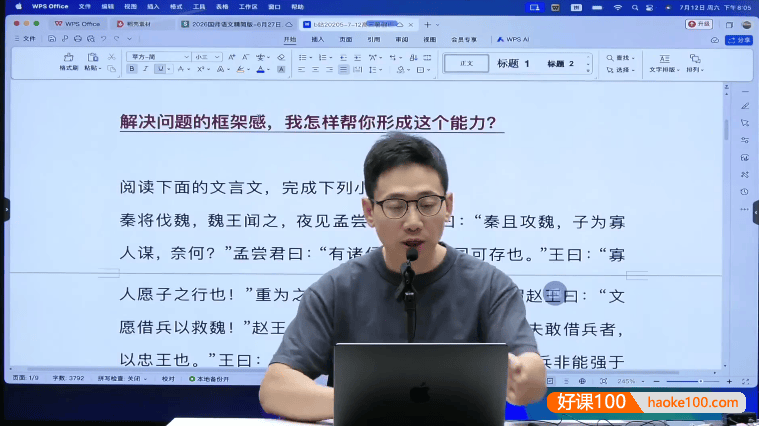Adjust the zoom slider in status bar
The image size is (759, 426).
(693, 381)
